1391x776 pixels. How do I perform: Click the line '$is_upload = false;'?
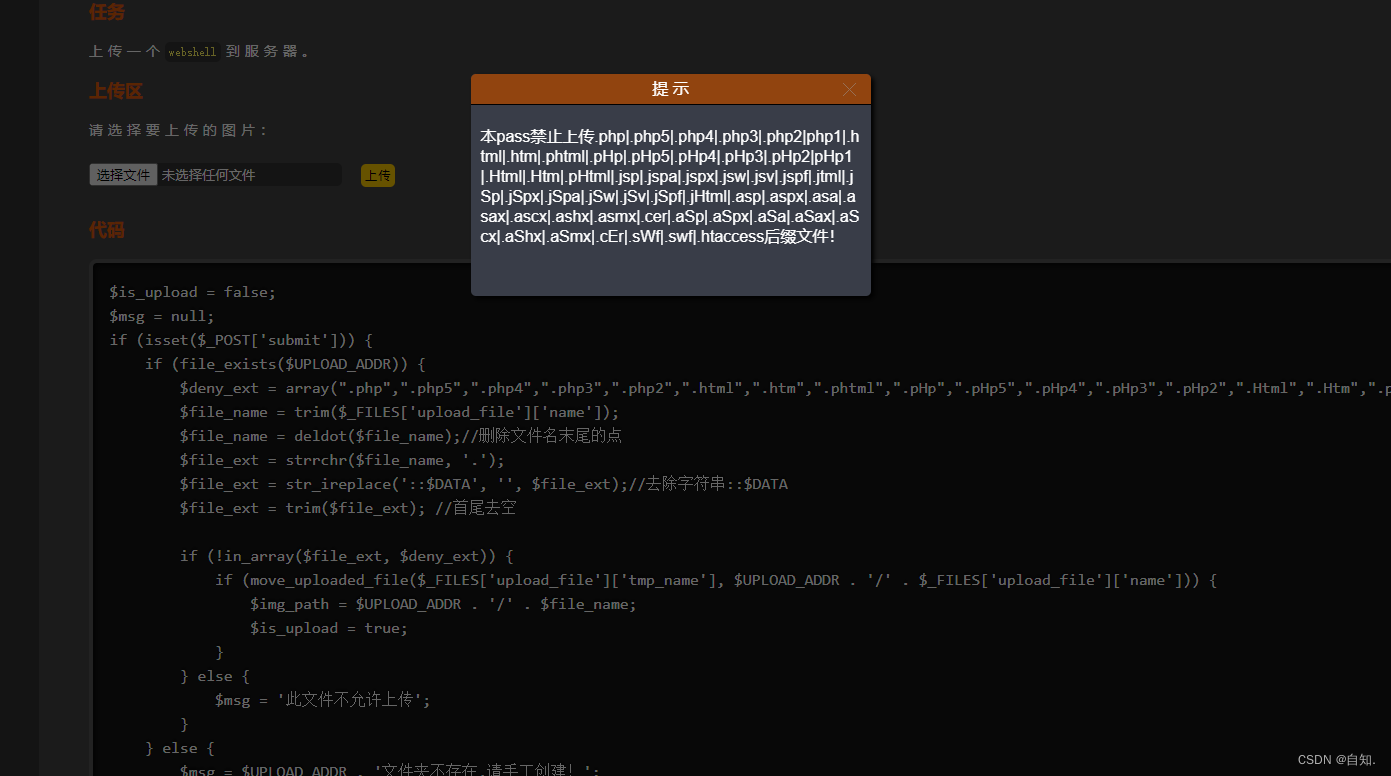pos(192,292)
